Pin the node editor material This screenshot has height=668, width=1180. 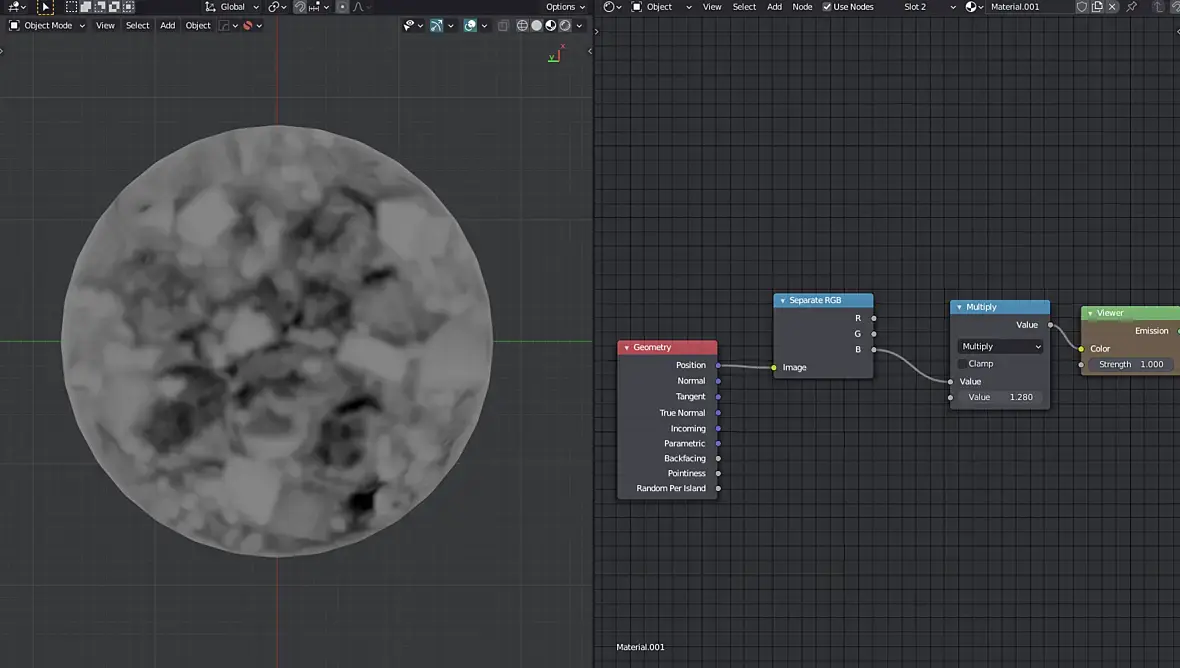coord(1131,7)
